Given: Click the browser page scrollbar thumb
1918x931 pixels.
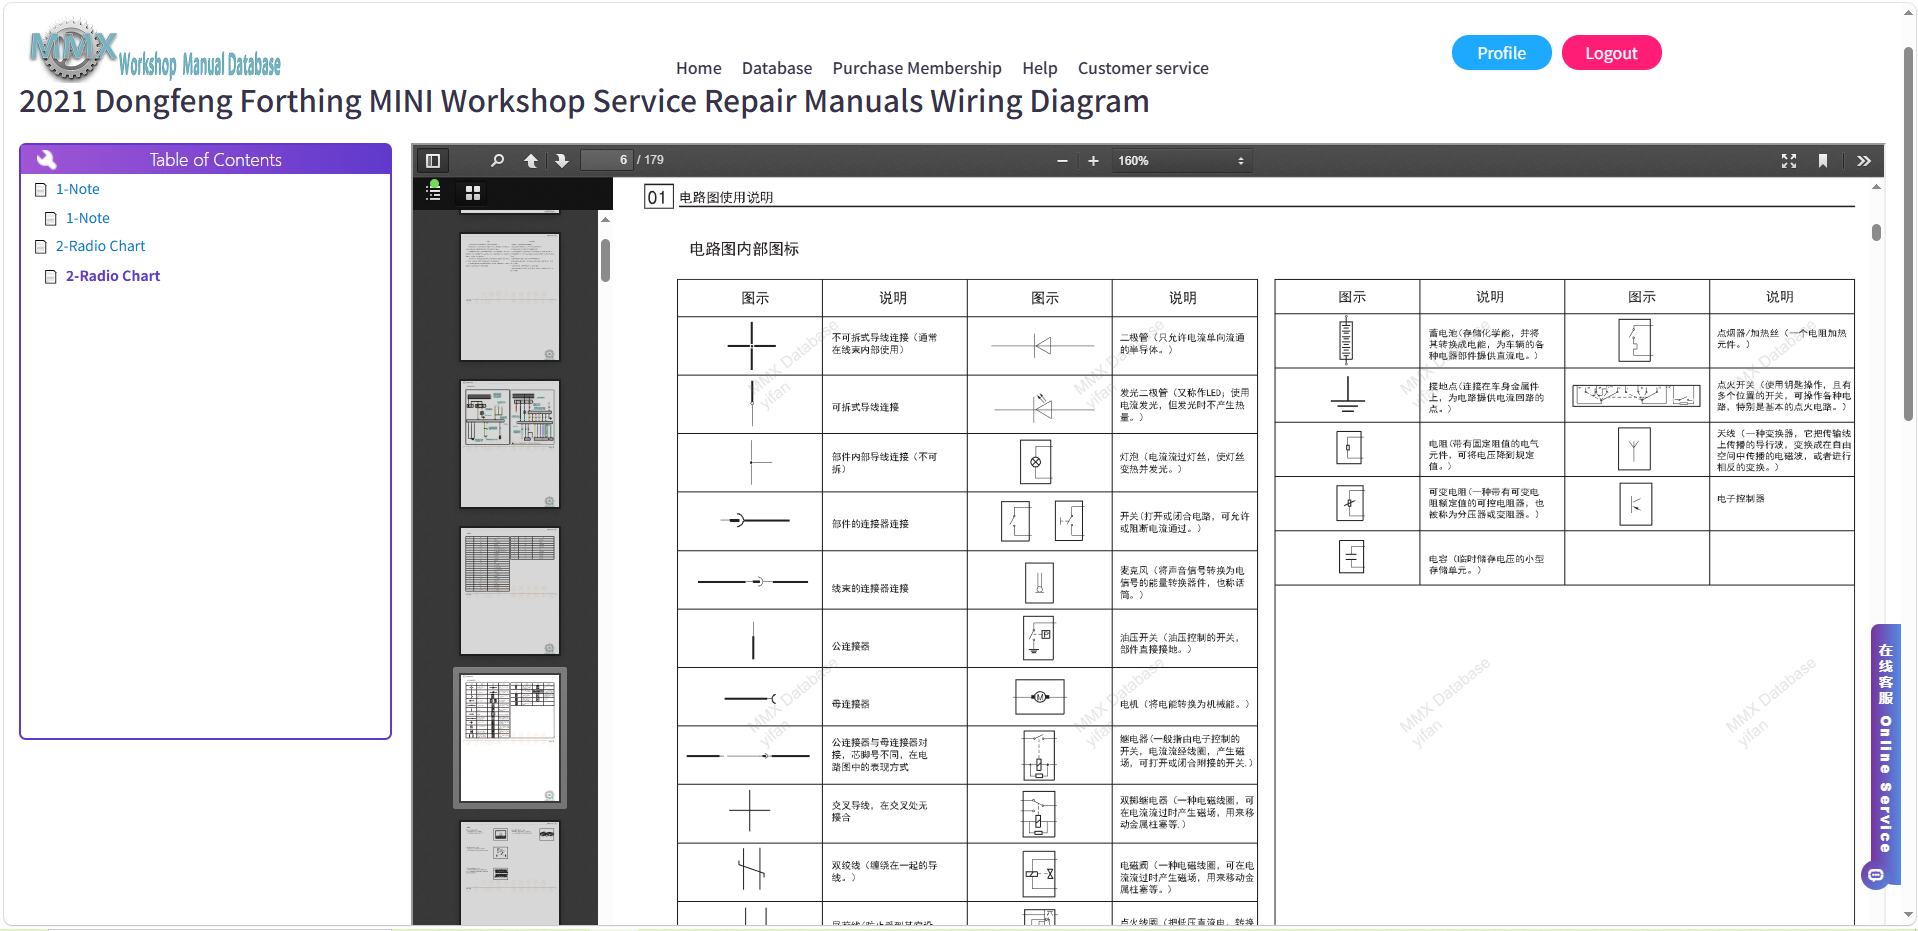Looking at the screenshot, I should coord(1908,233).
